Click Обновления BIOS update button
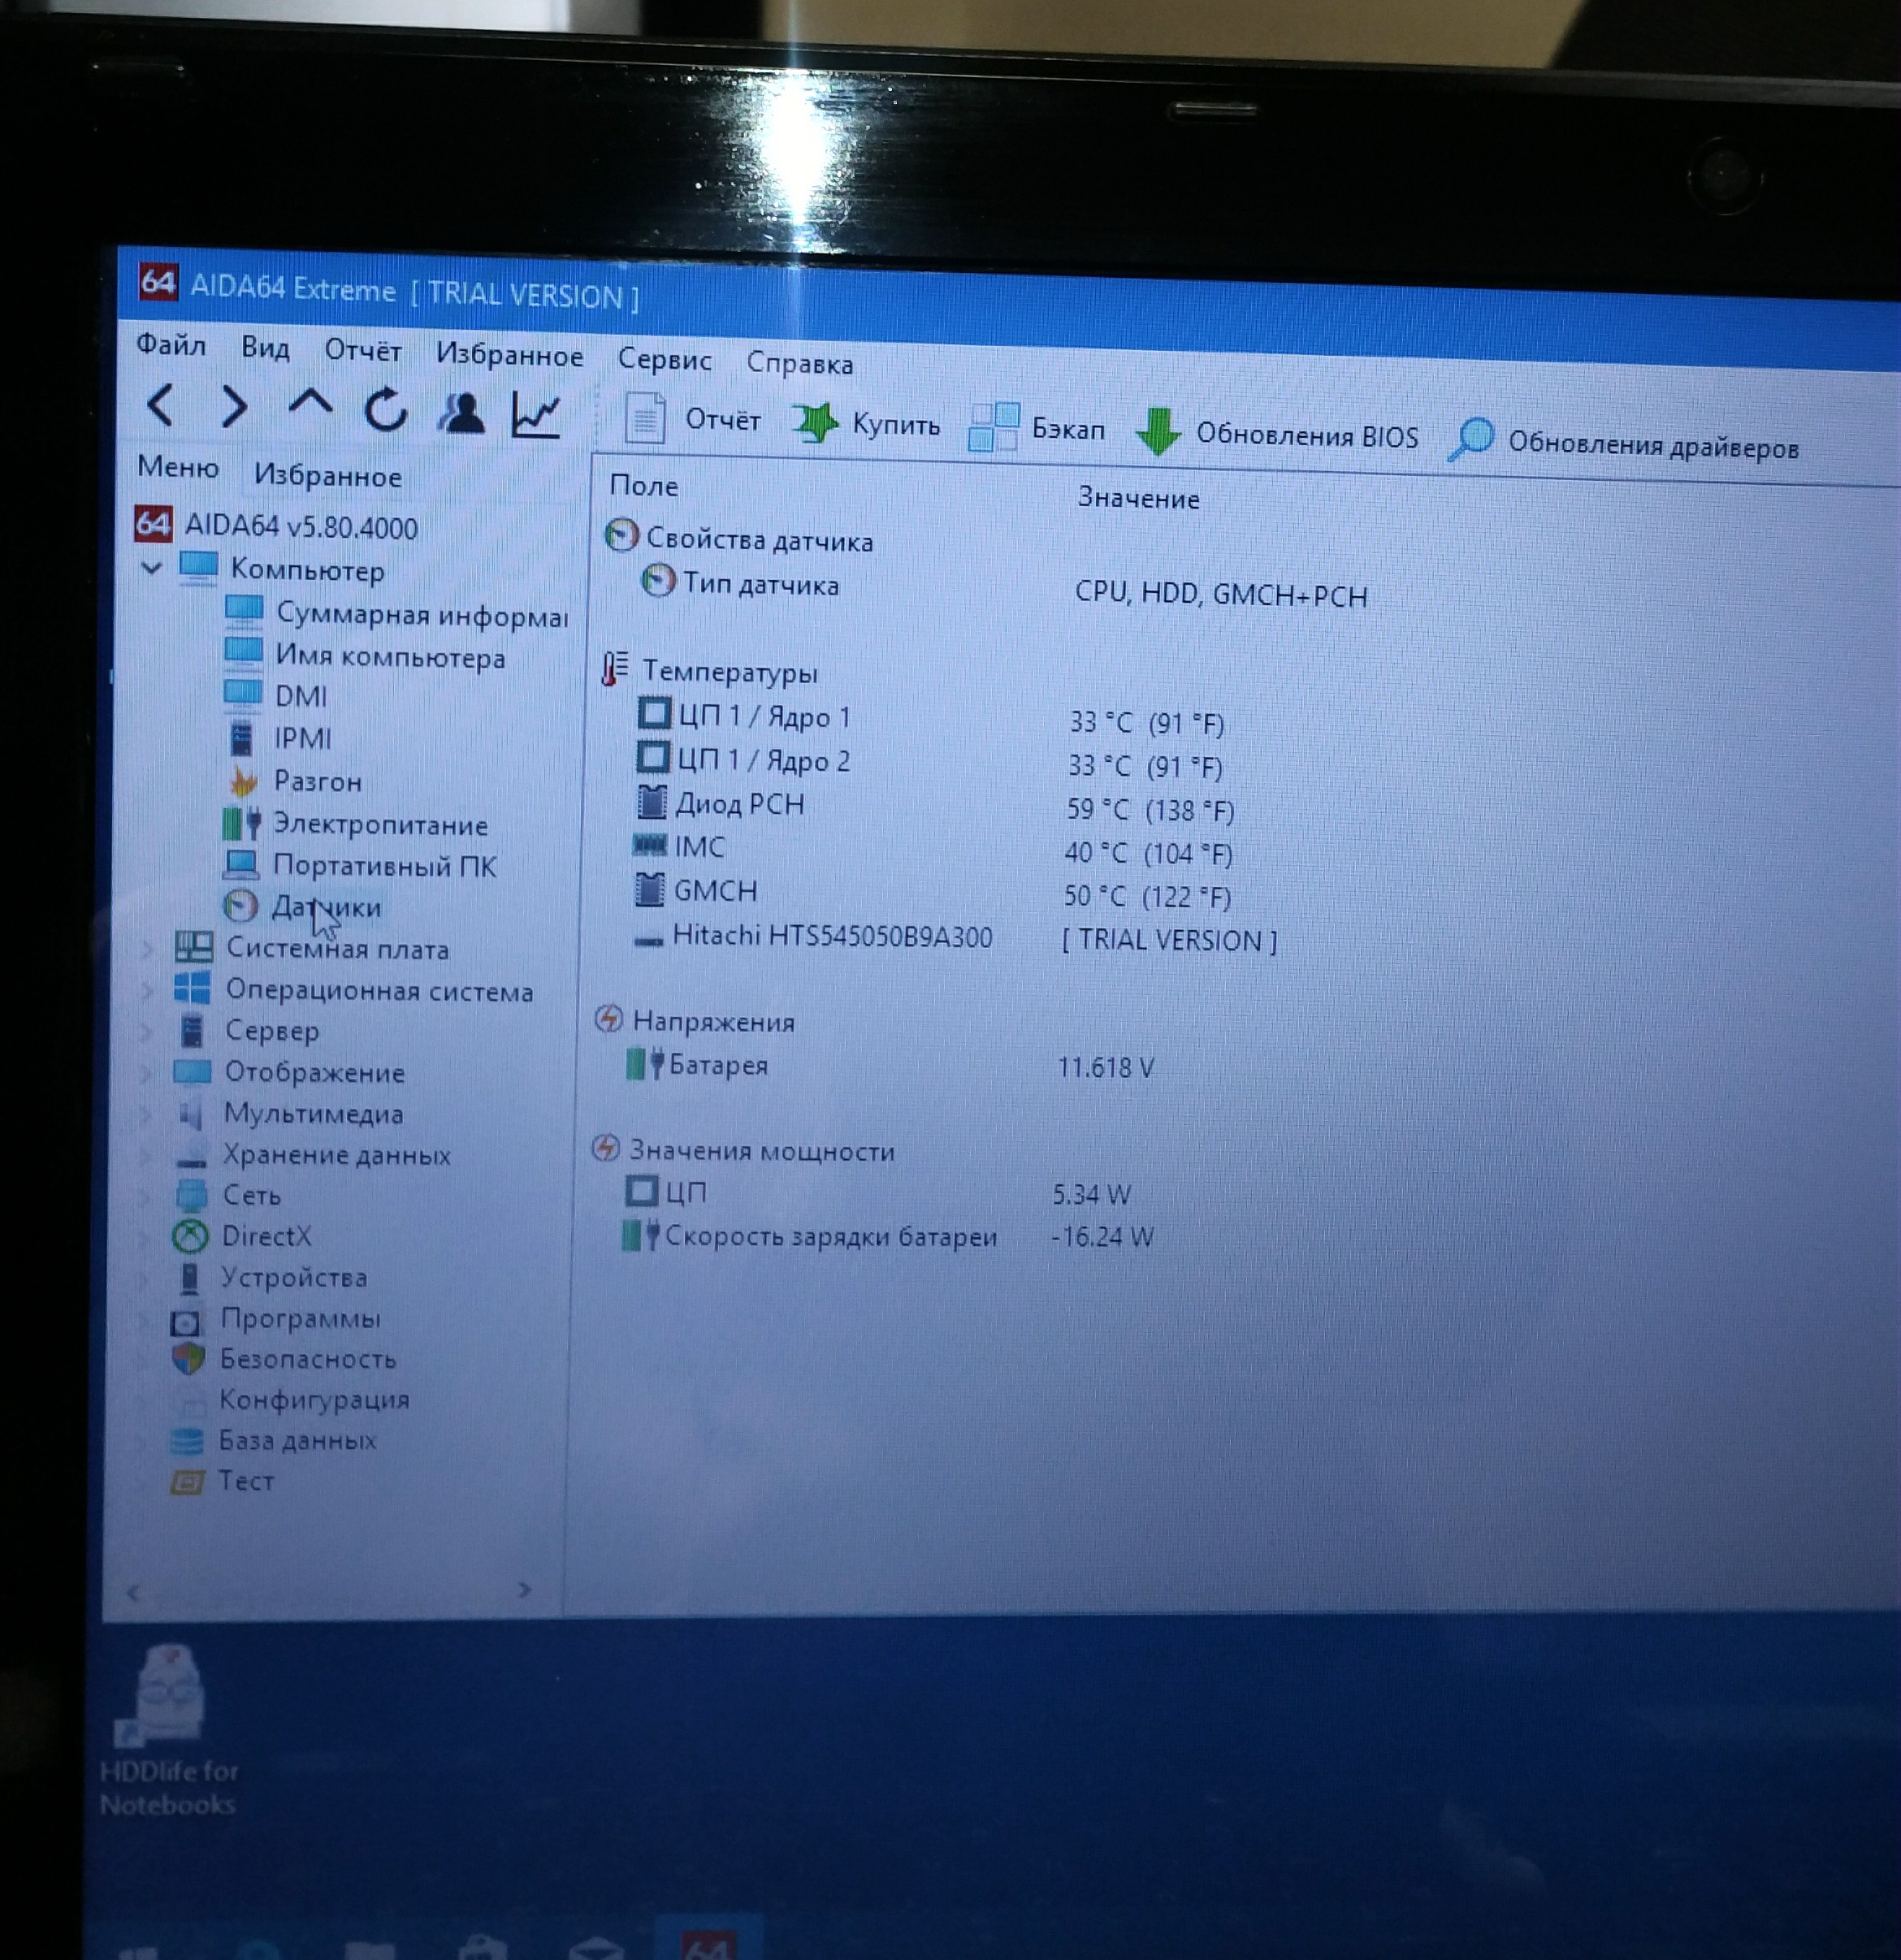1901x1960 pixels. pos(1277,434)
